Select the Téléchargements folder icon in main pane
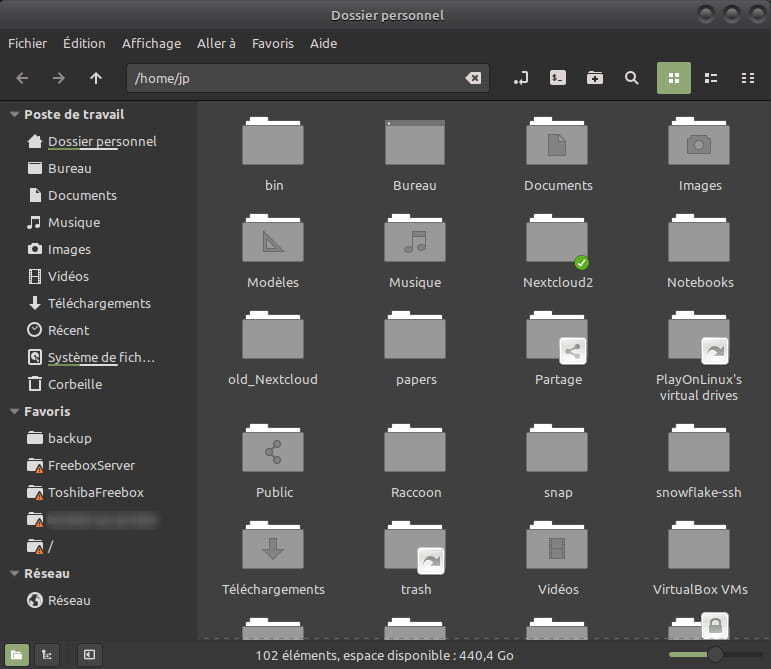771x669 pixels. click(x=273, y=545)
